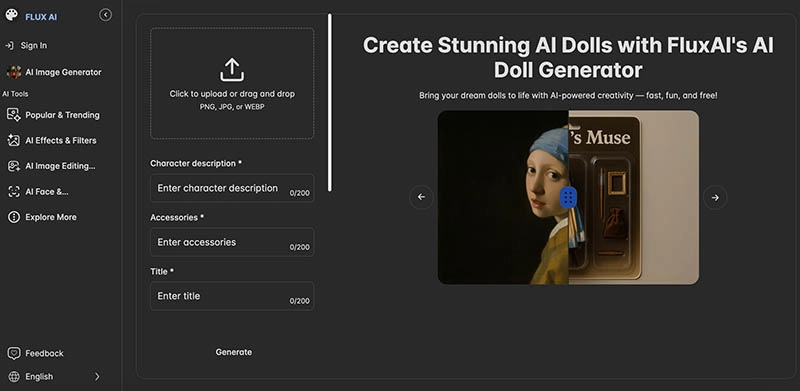The width and height of the screenshot is (800, 391).
Task: Collapse the sidebar with the chevron button
Action: coord(105,15)
